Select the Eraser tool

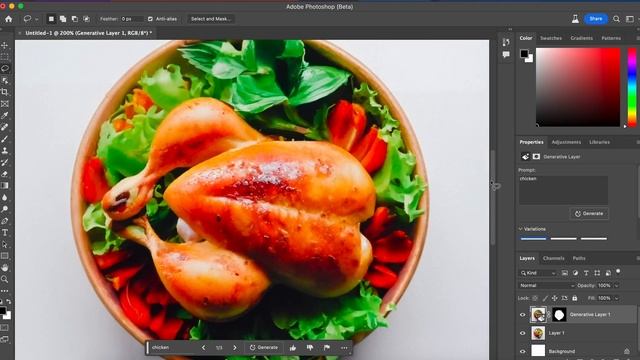tap(5, 174)
